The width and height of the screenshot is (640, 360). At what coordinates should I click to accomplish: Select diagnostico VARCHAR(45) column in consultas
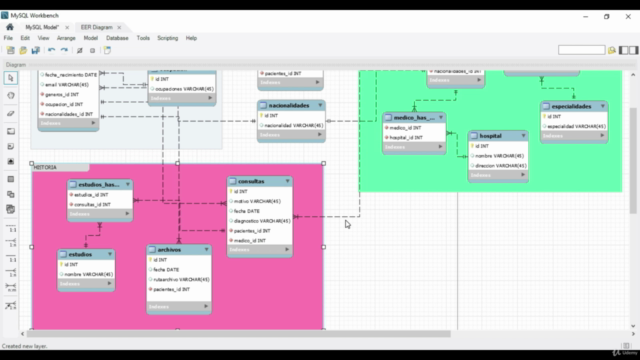click(261, 221)
